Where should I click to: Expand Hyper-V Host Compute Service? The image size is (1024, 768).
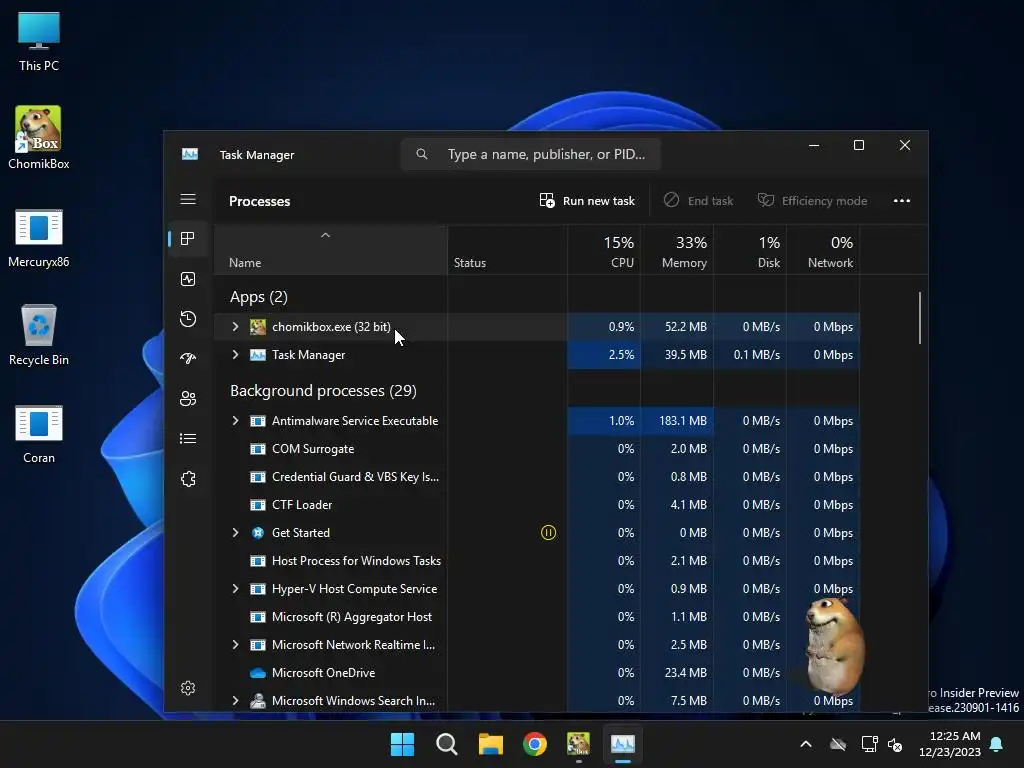click(x=236, y=589)
